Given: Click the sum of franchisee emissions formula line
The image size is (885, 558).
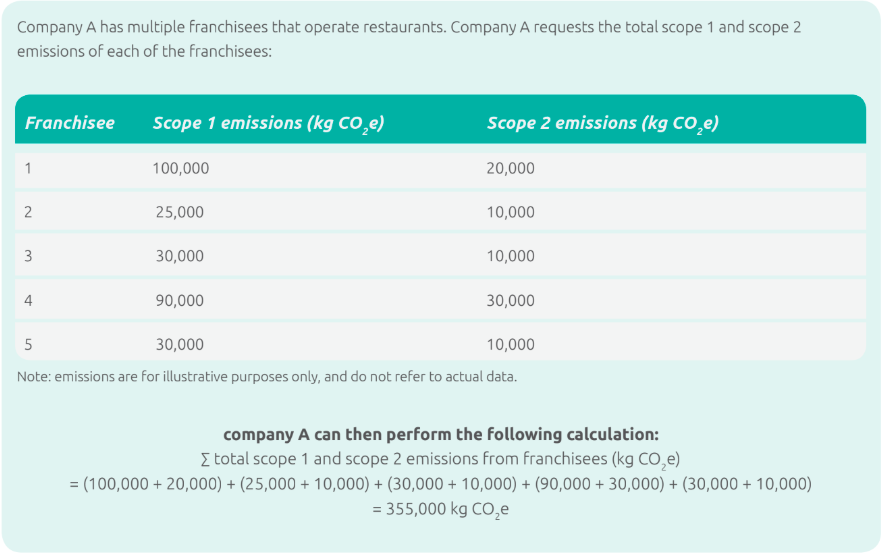Looking at the screenshot, I should (x=441, y=459).
